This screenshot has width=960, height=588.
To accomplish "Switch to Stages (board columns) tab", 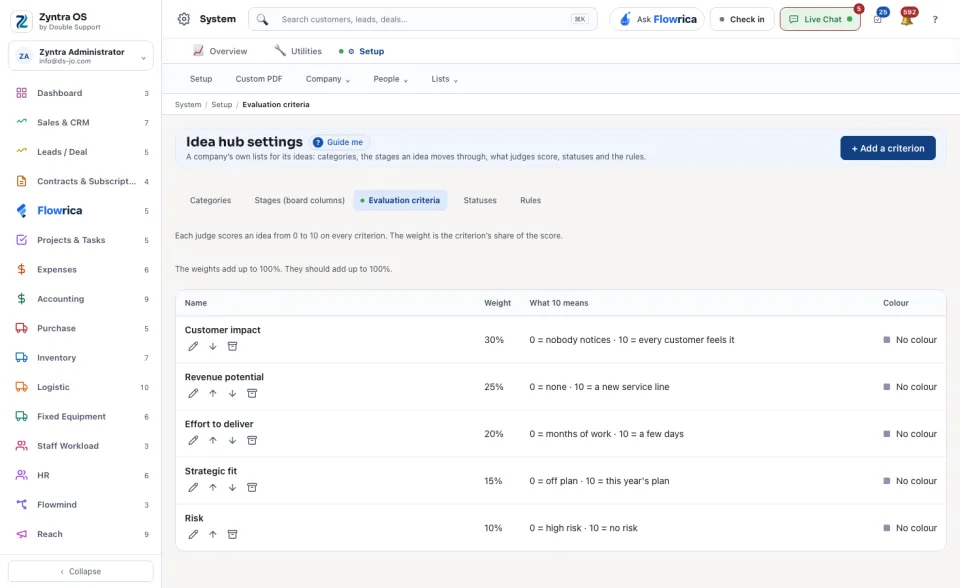I will [x=299, y=200].
